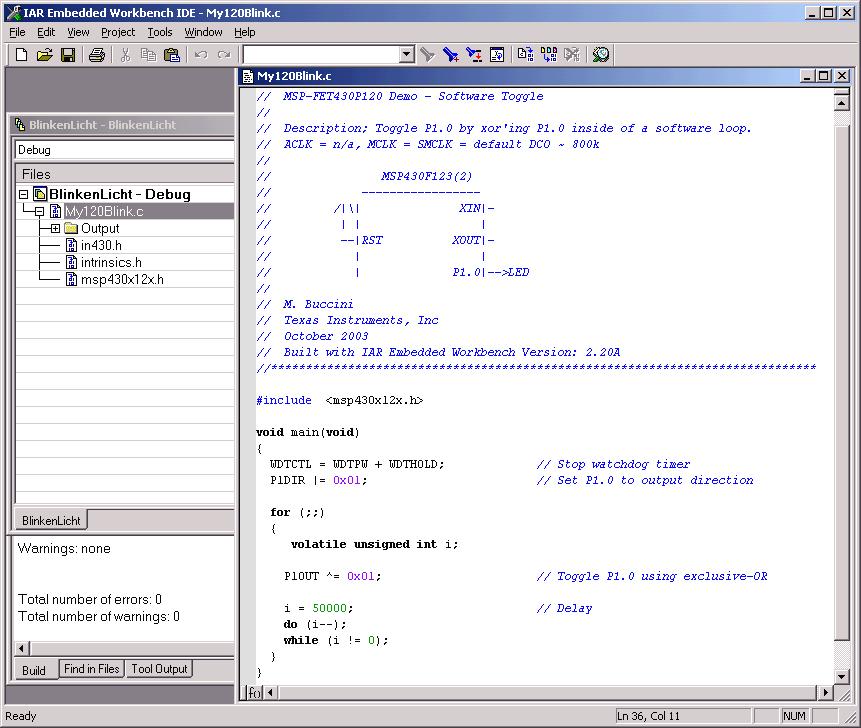The height and width of the screenshot is (728, 861).
Task: Click the function list button beside the editor scrollbar
Action: coord(254,692)
